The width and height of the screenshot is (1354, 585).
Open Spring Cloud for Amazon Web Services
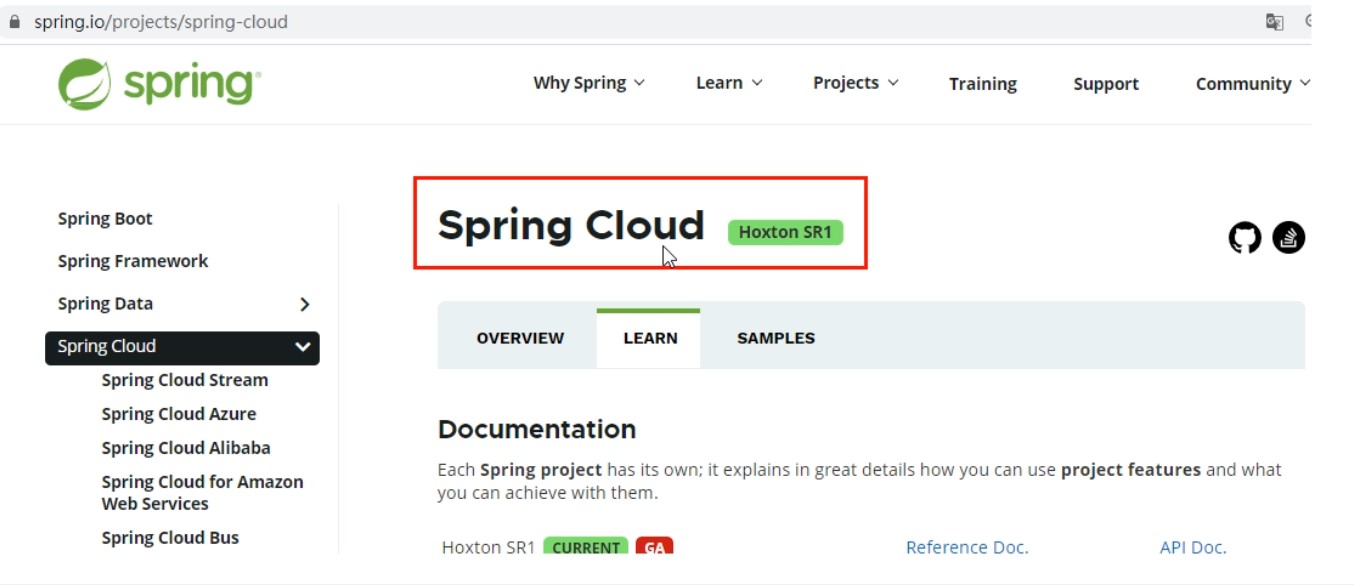[x=202, y=493]
